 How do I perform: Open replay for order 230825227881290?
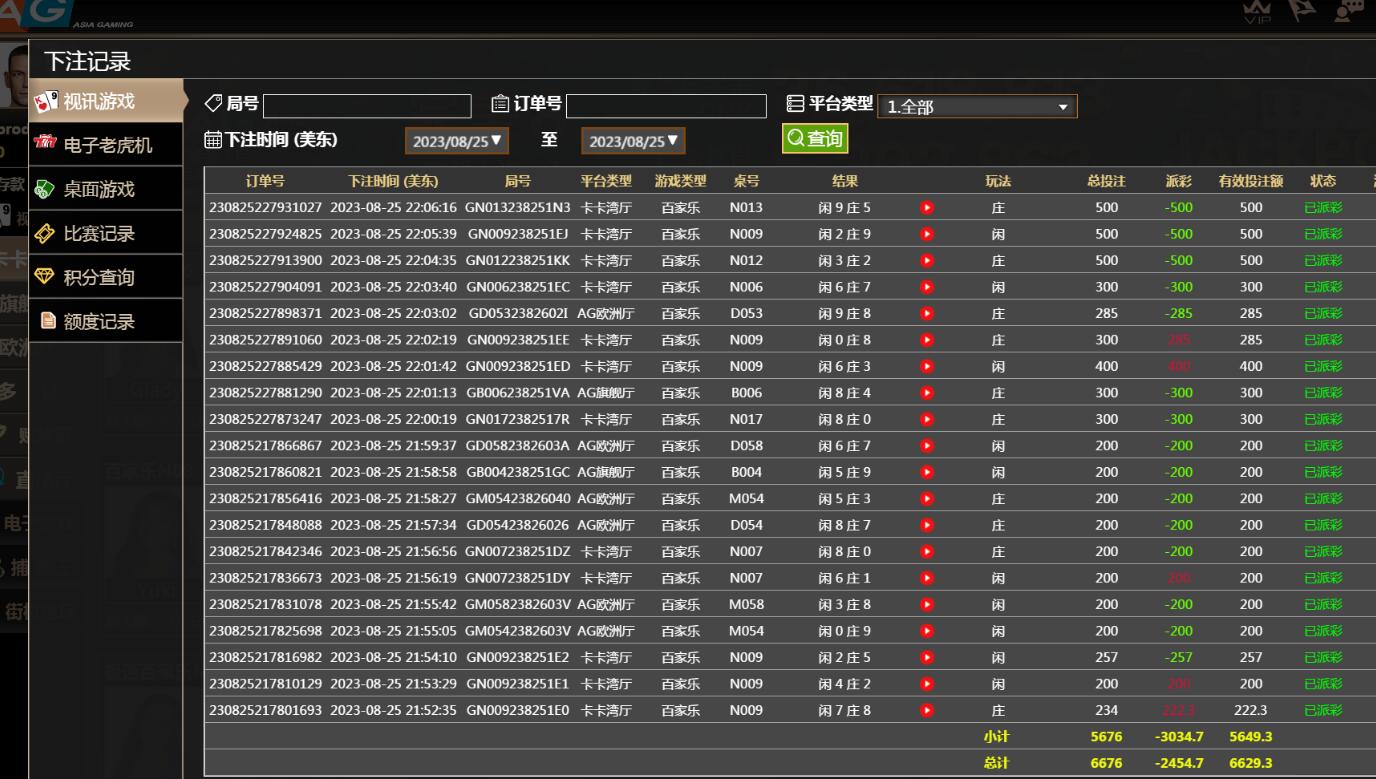click(927, 393)
